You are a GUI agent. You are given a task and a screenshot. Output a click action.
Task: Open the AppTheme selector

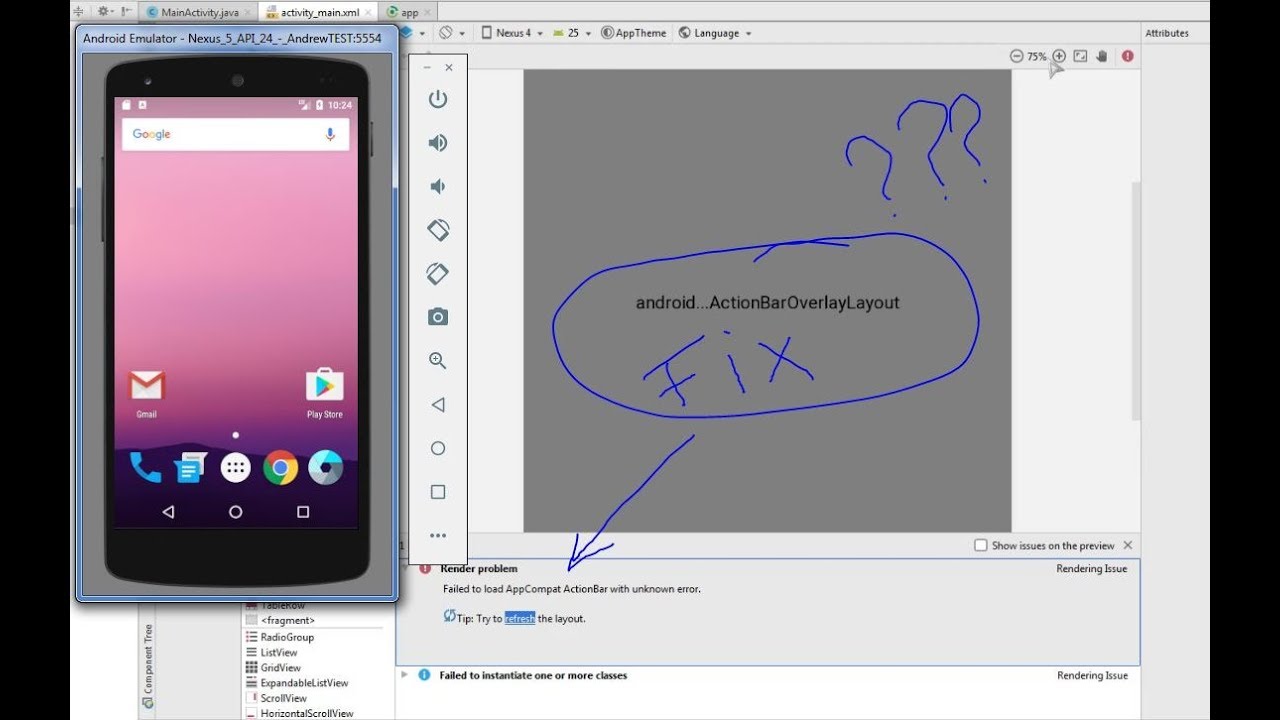pos(634,33)
